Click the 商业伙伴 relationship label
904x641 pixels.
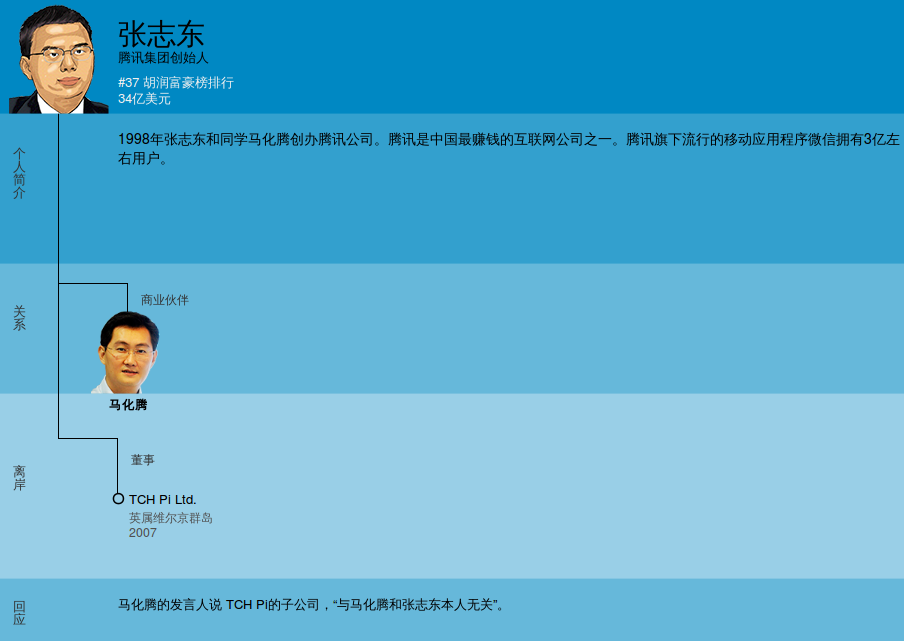(164, 300)
